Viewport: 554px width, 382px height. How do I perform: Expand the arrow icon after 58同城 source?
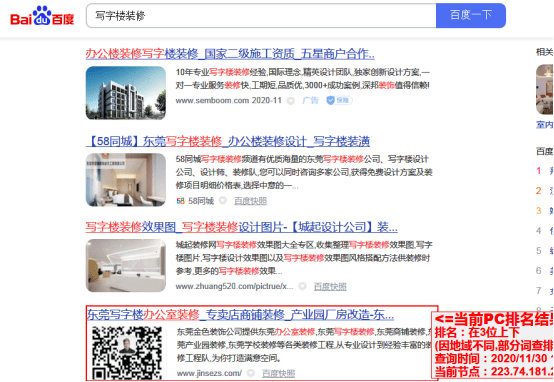pyautogui.click(x=223, y=201)
